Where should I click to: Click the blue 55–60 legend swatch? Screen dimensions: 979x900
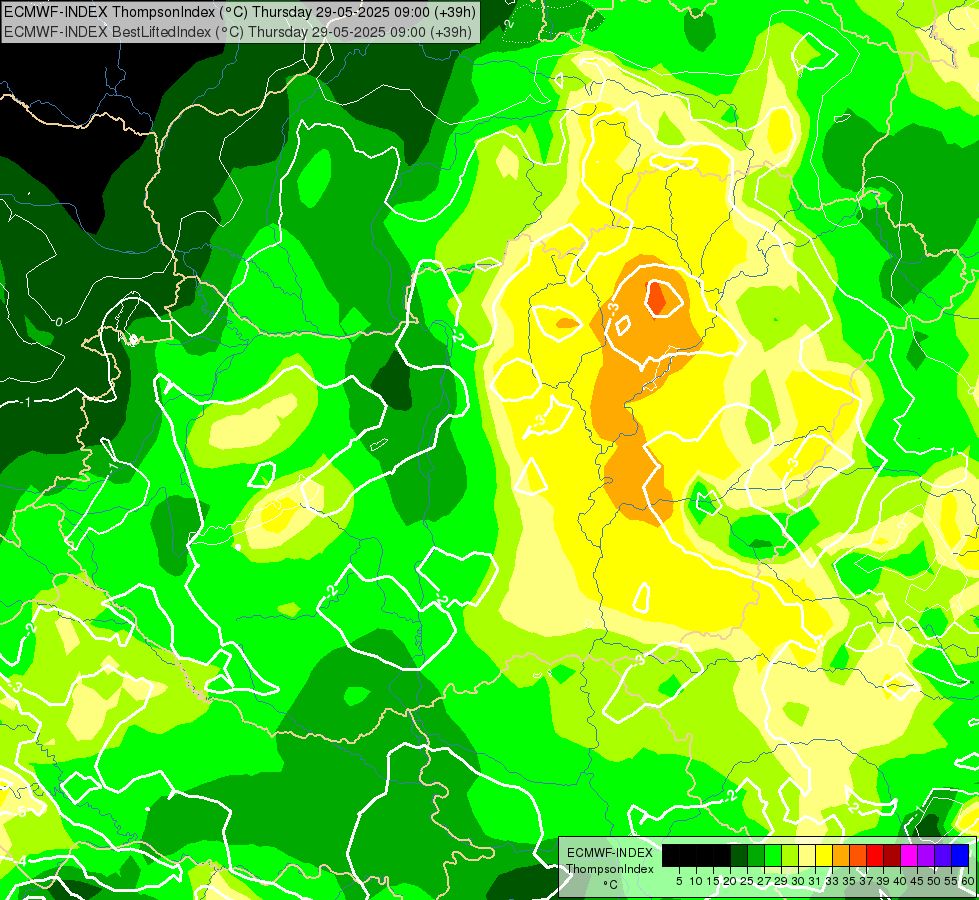tap(960, 855)
